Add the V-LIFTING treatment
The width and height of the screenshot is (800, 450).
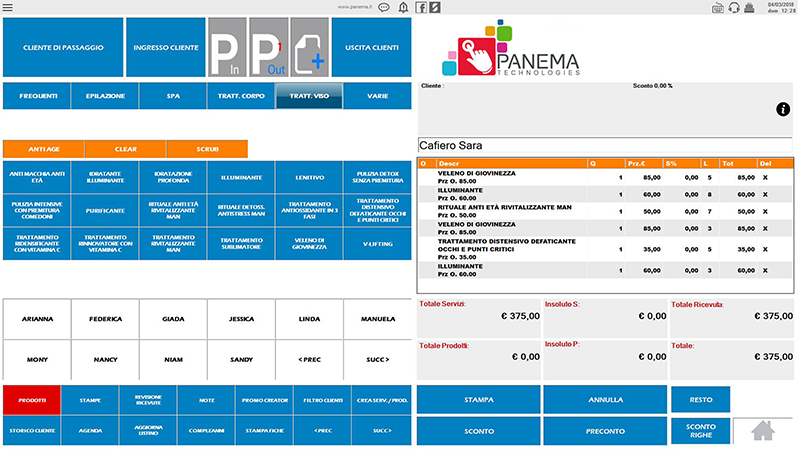(377, 242)
